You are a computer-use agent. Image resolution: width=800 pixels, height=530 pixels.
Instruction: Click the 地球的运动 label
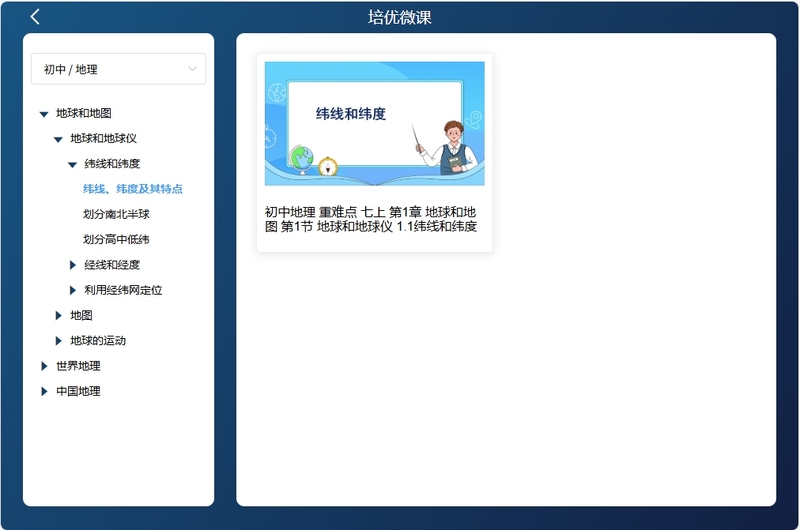98,341
